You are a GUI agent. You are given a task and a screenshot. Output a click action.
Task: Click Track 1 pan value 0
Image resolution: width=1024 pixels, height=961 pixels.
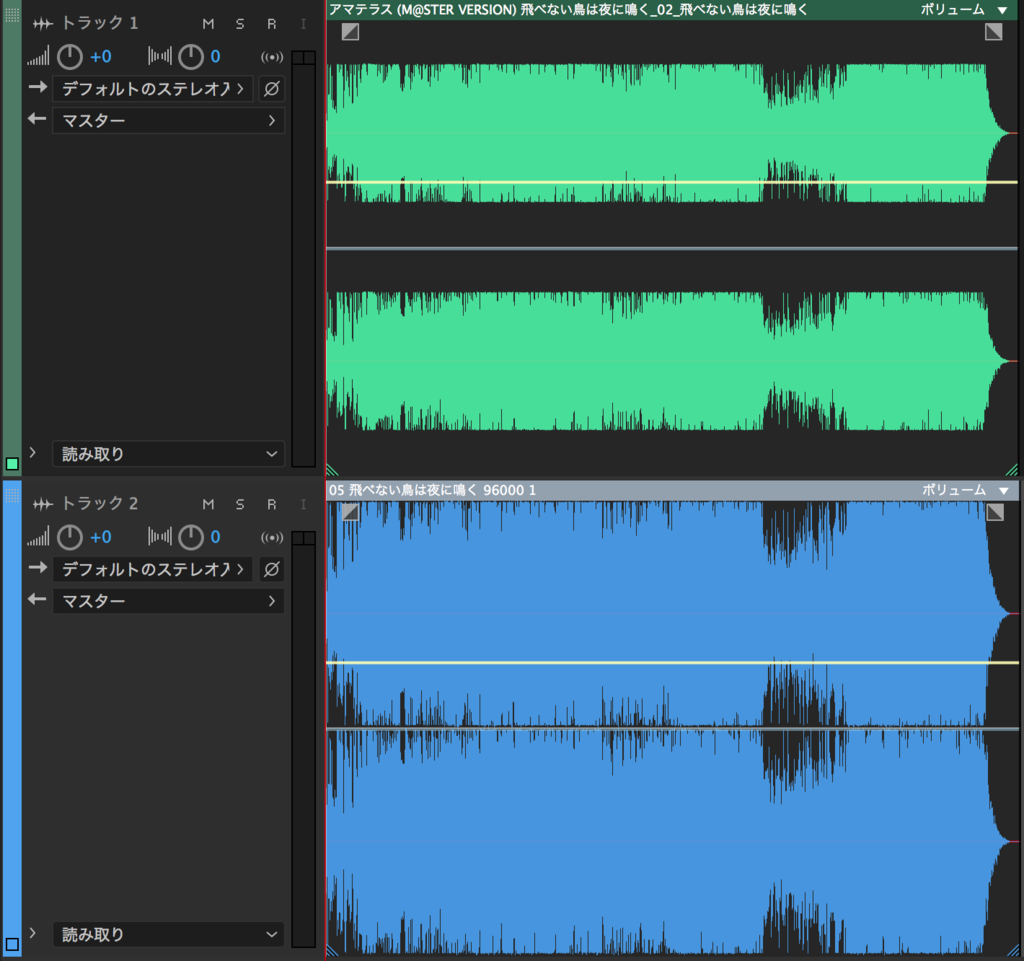point(216,57)
